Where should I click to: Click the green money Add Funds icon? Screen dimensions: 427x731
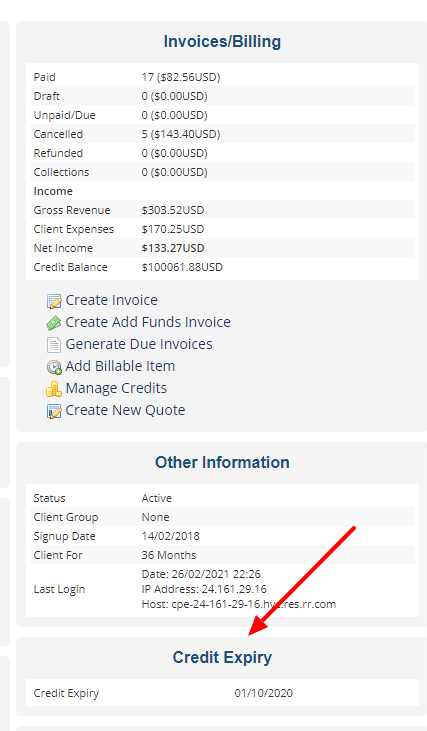point(54,323)
